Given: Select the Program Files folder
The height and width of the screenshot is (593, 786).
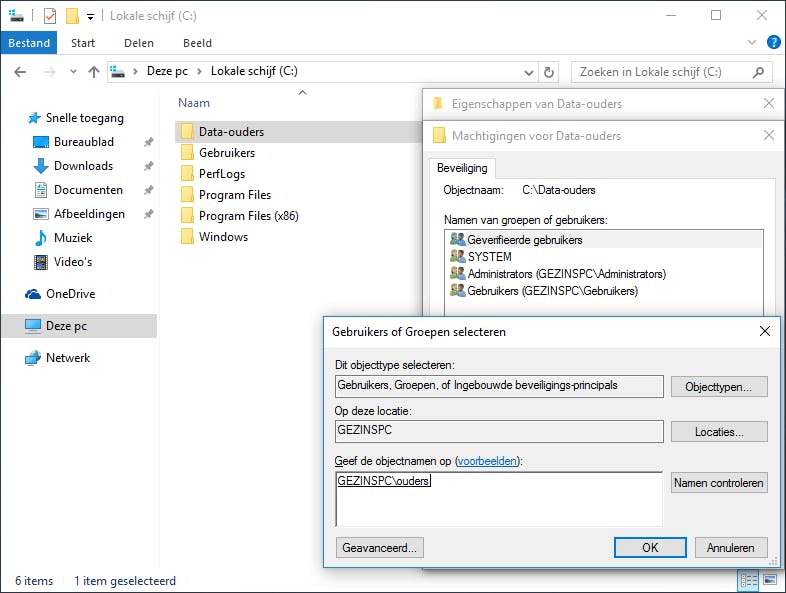Looking at the screenshot, I should coord(235,195).
